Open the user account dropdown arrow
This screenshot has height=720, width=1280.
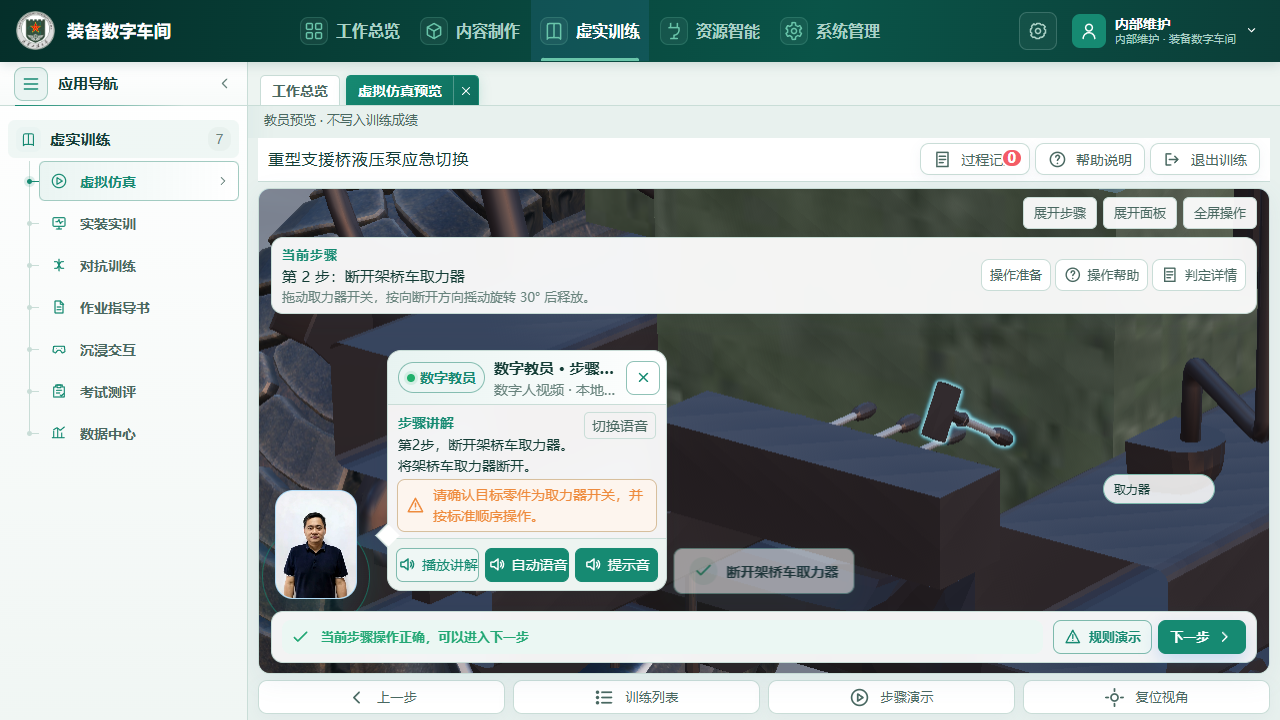(x=1252, y=31)
